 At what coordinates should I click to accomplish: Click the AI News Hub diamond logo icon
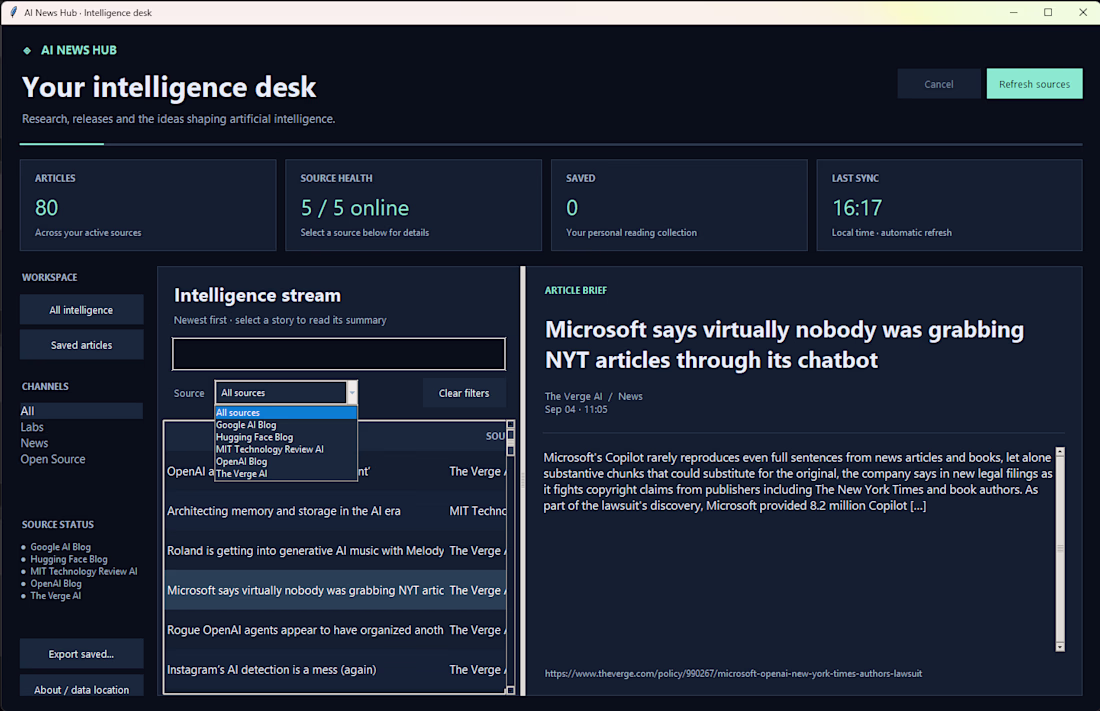(x=27, y=51)
